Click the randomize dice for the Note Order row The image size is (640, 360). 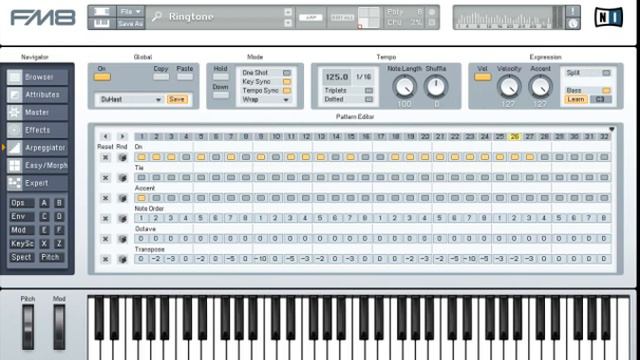click(122, 218)
